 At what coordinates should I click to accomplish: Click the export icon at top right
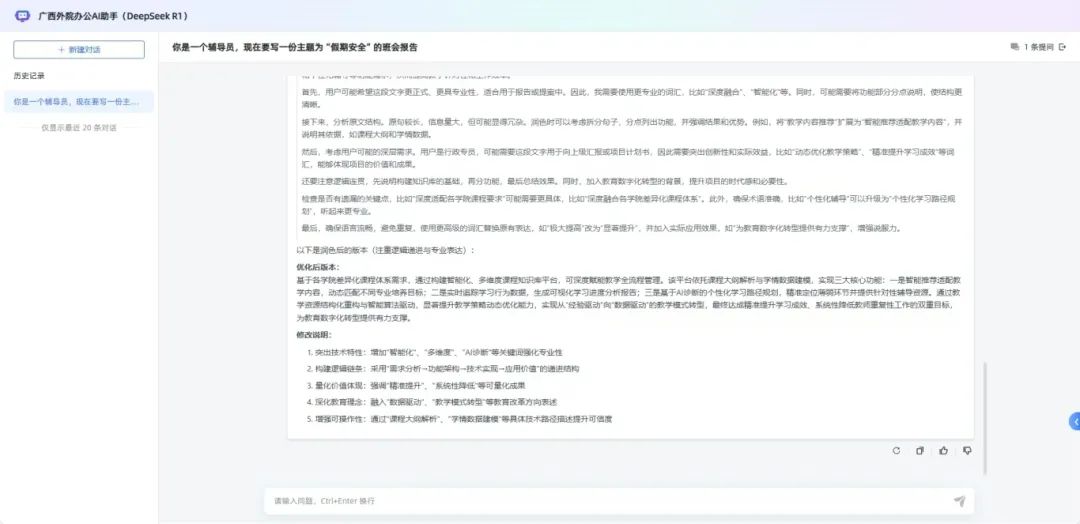click(x=1062, y=46)
